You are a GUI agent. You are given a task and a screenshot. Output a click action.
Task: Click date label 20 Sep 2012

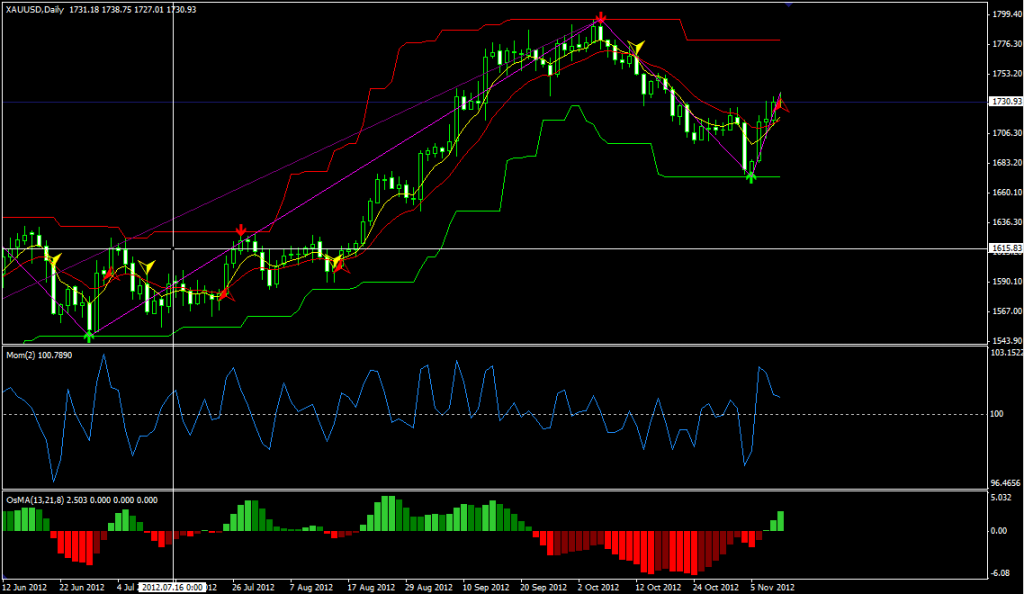click(x=543, y=587)
